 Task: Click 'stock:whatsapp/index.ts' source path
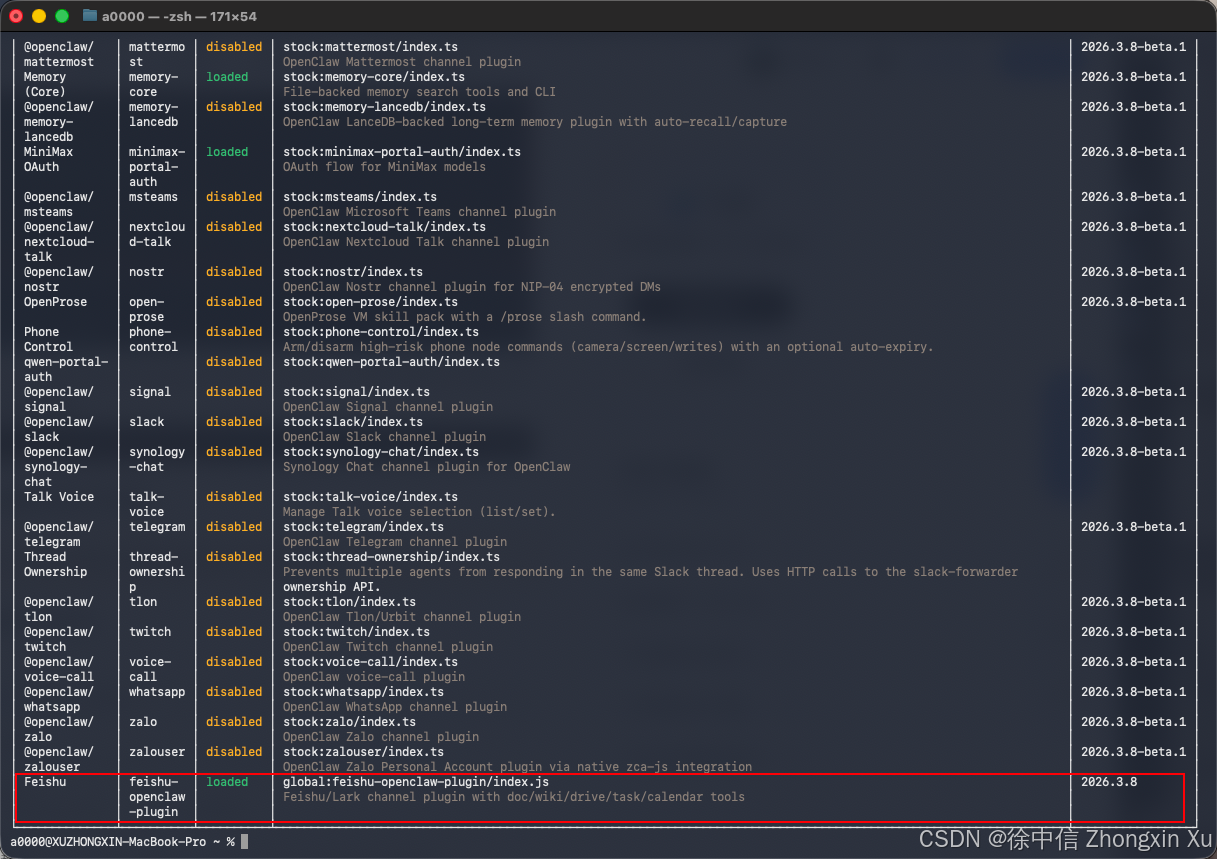coord(363,692)
